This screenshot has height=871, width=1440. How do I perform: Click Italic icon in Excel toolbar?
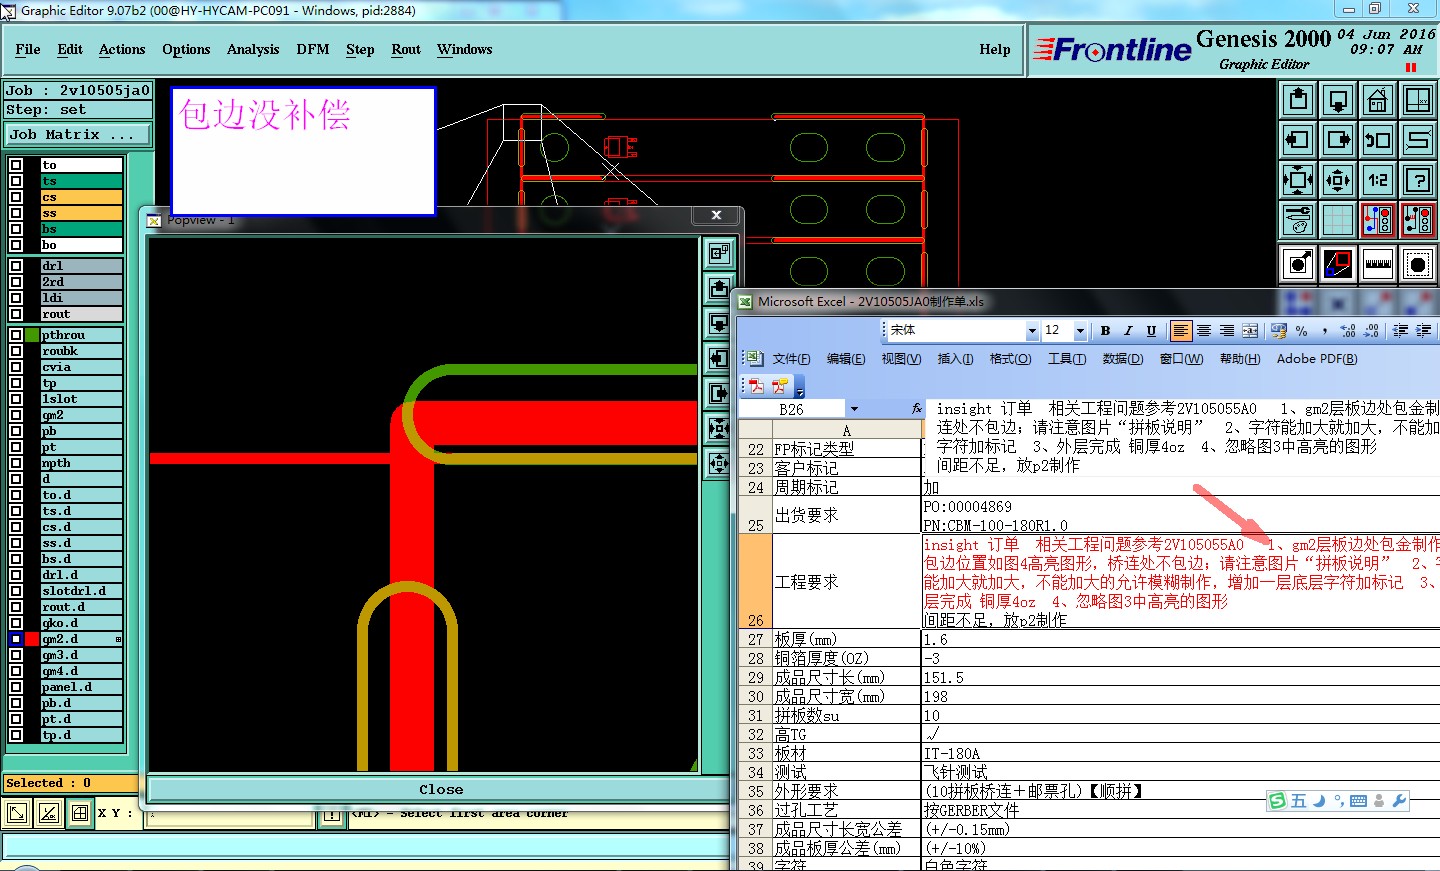pos(1128,331)
